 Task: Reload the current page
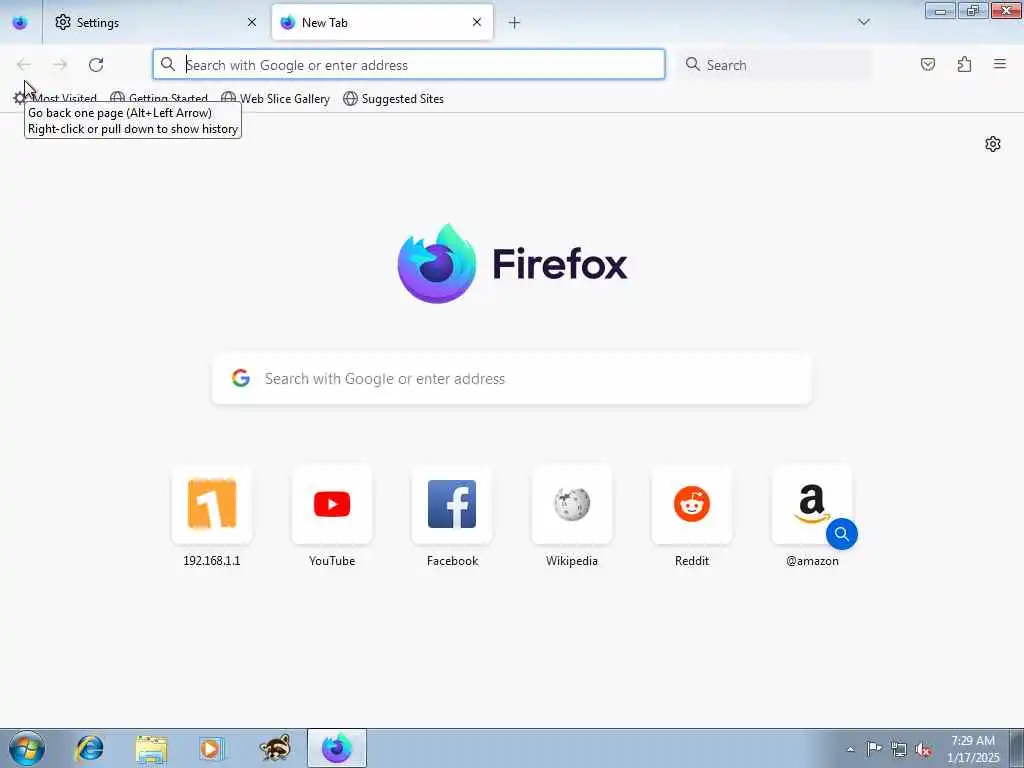click(x=96, y=65)
